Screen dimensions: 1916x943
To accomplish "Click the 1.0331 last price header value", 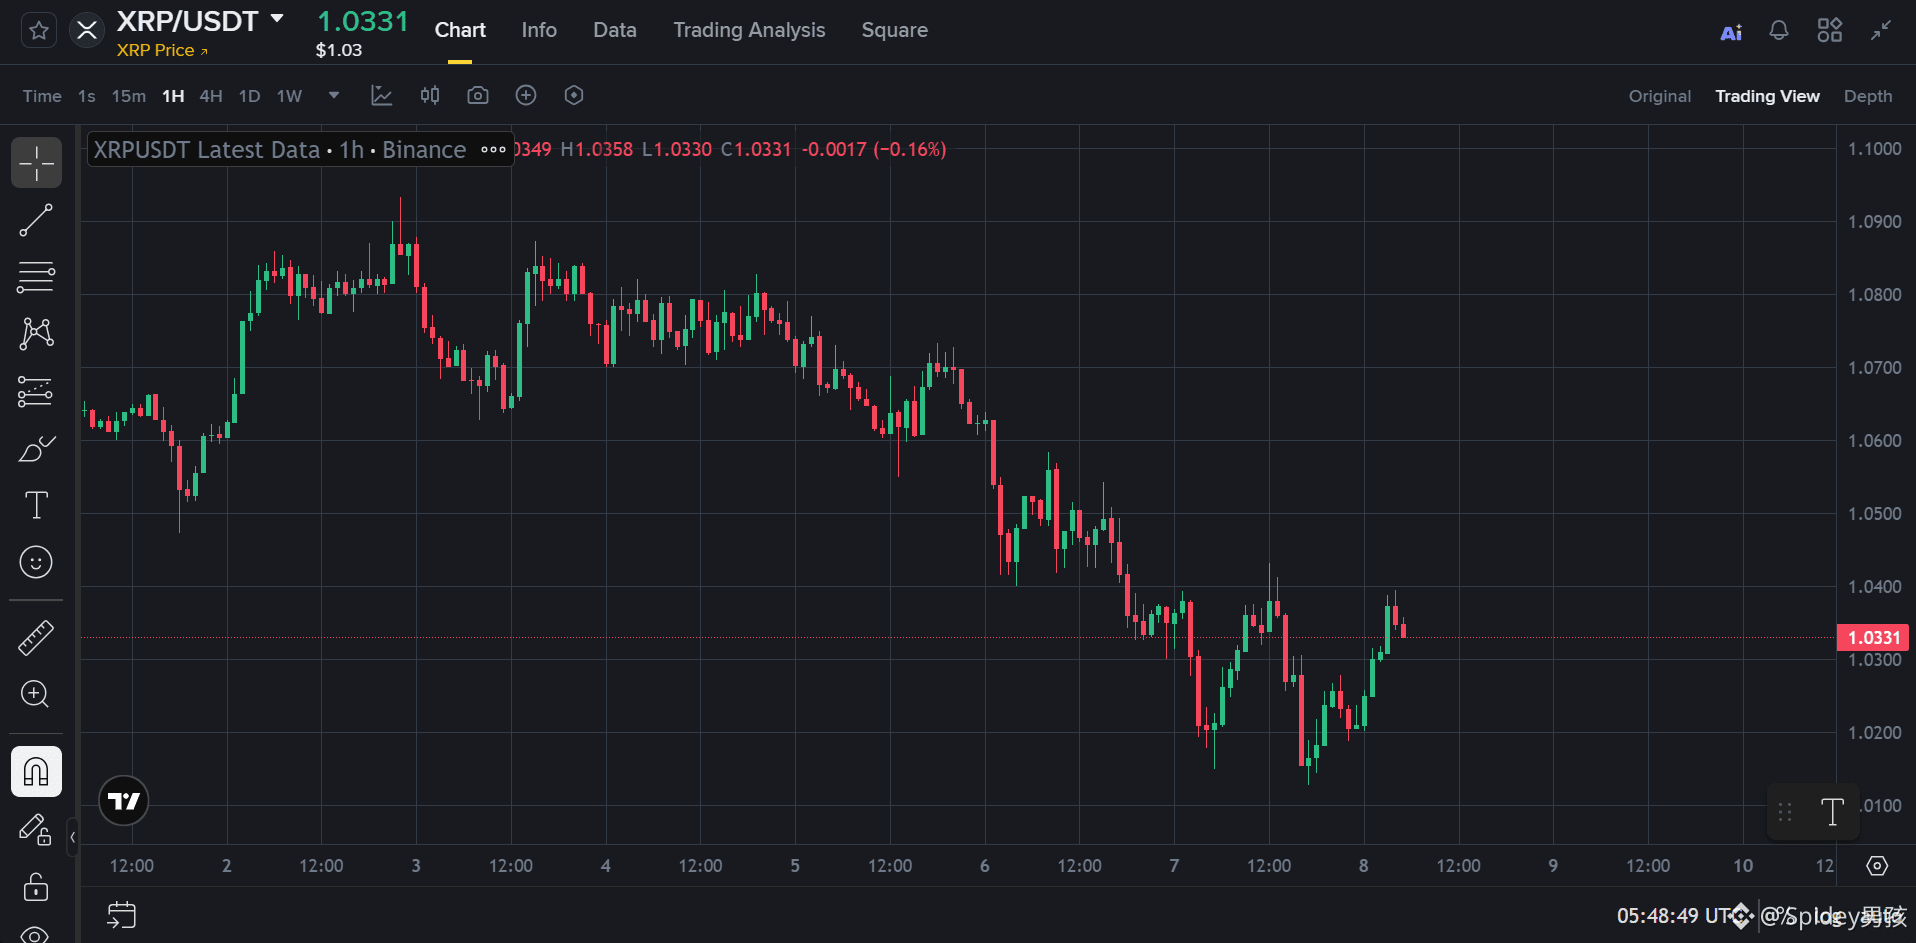I will [363, 21].
